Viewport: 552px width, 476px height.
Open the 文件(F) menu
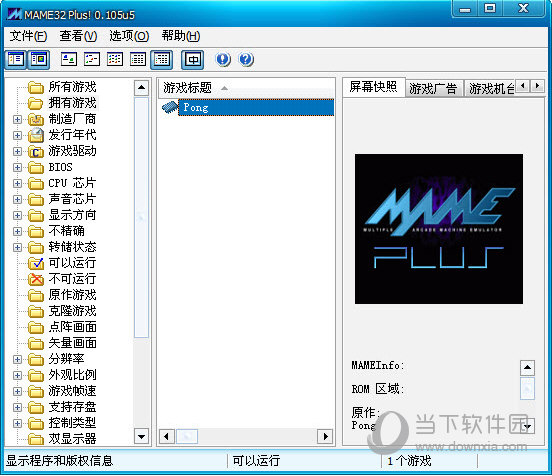[x=28, y=36]
